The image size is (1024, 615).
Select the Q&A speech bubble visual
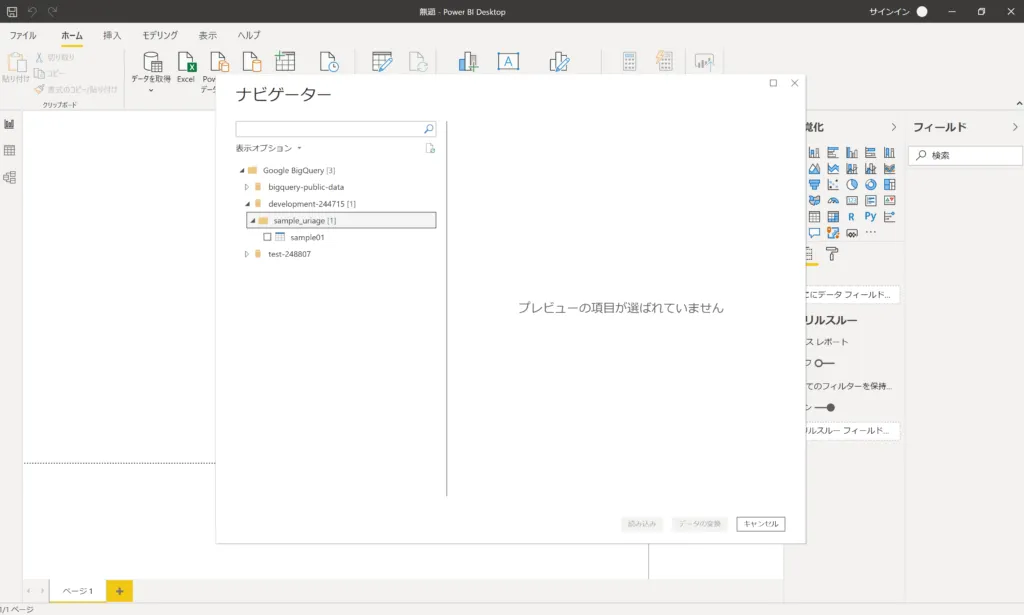coord(814,232)
